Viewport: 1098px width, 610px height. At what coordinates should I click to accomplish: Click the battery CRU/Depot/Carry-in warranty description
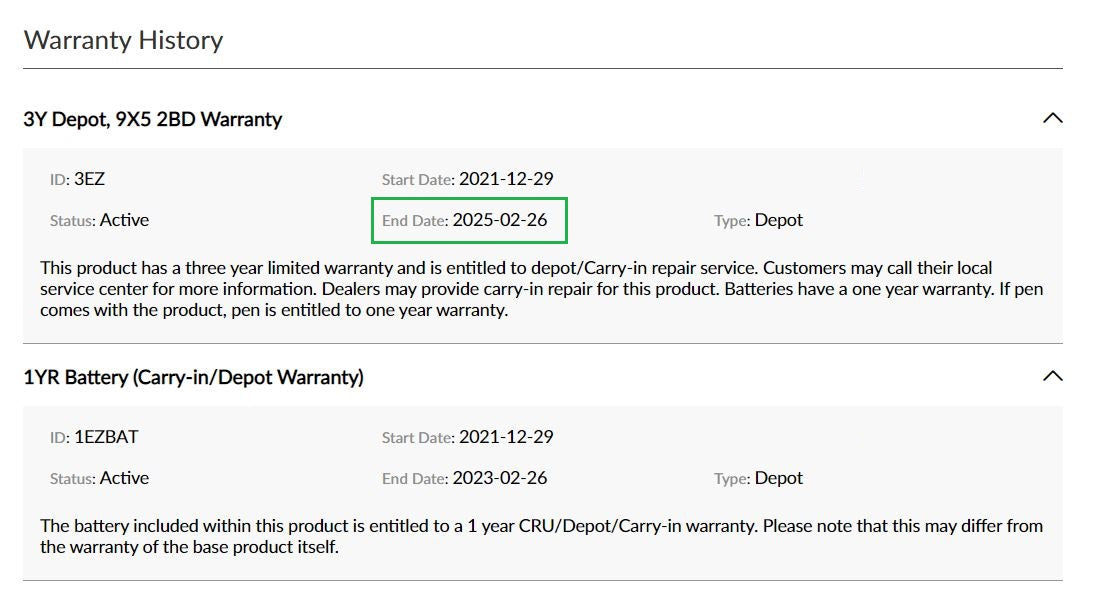(x=540, y=536)
